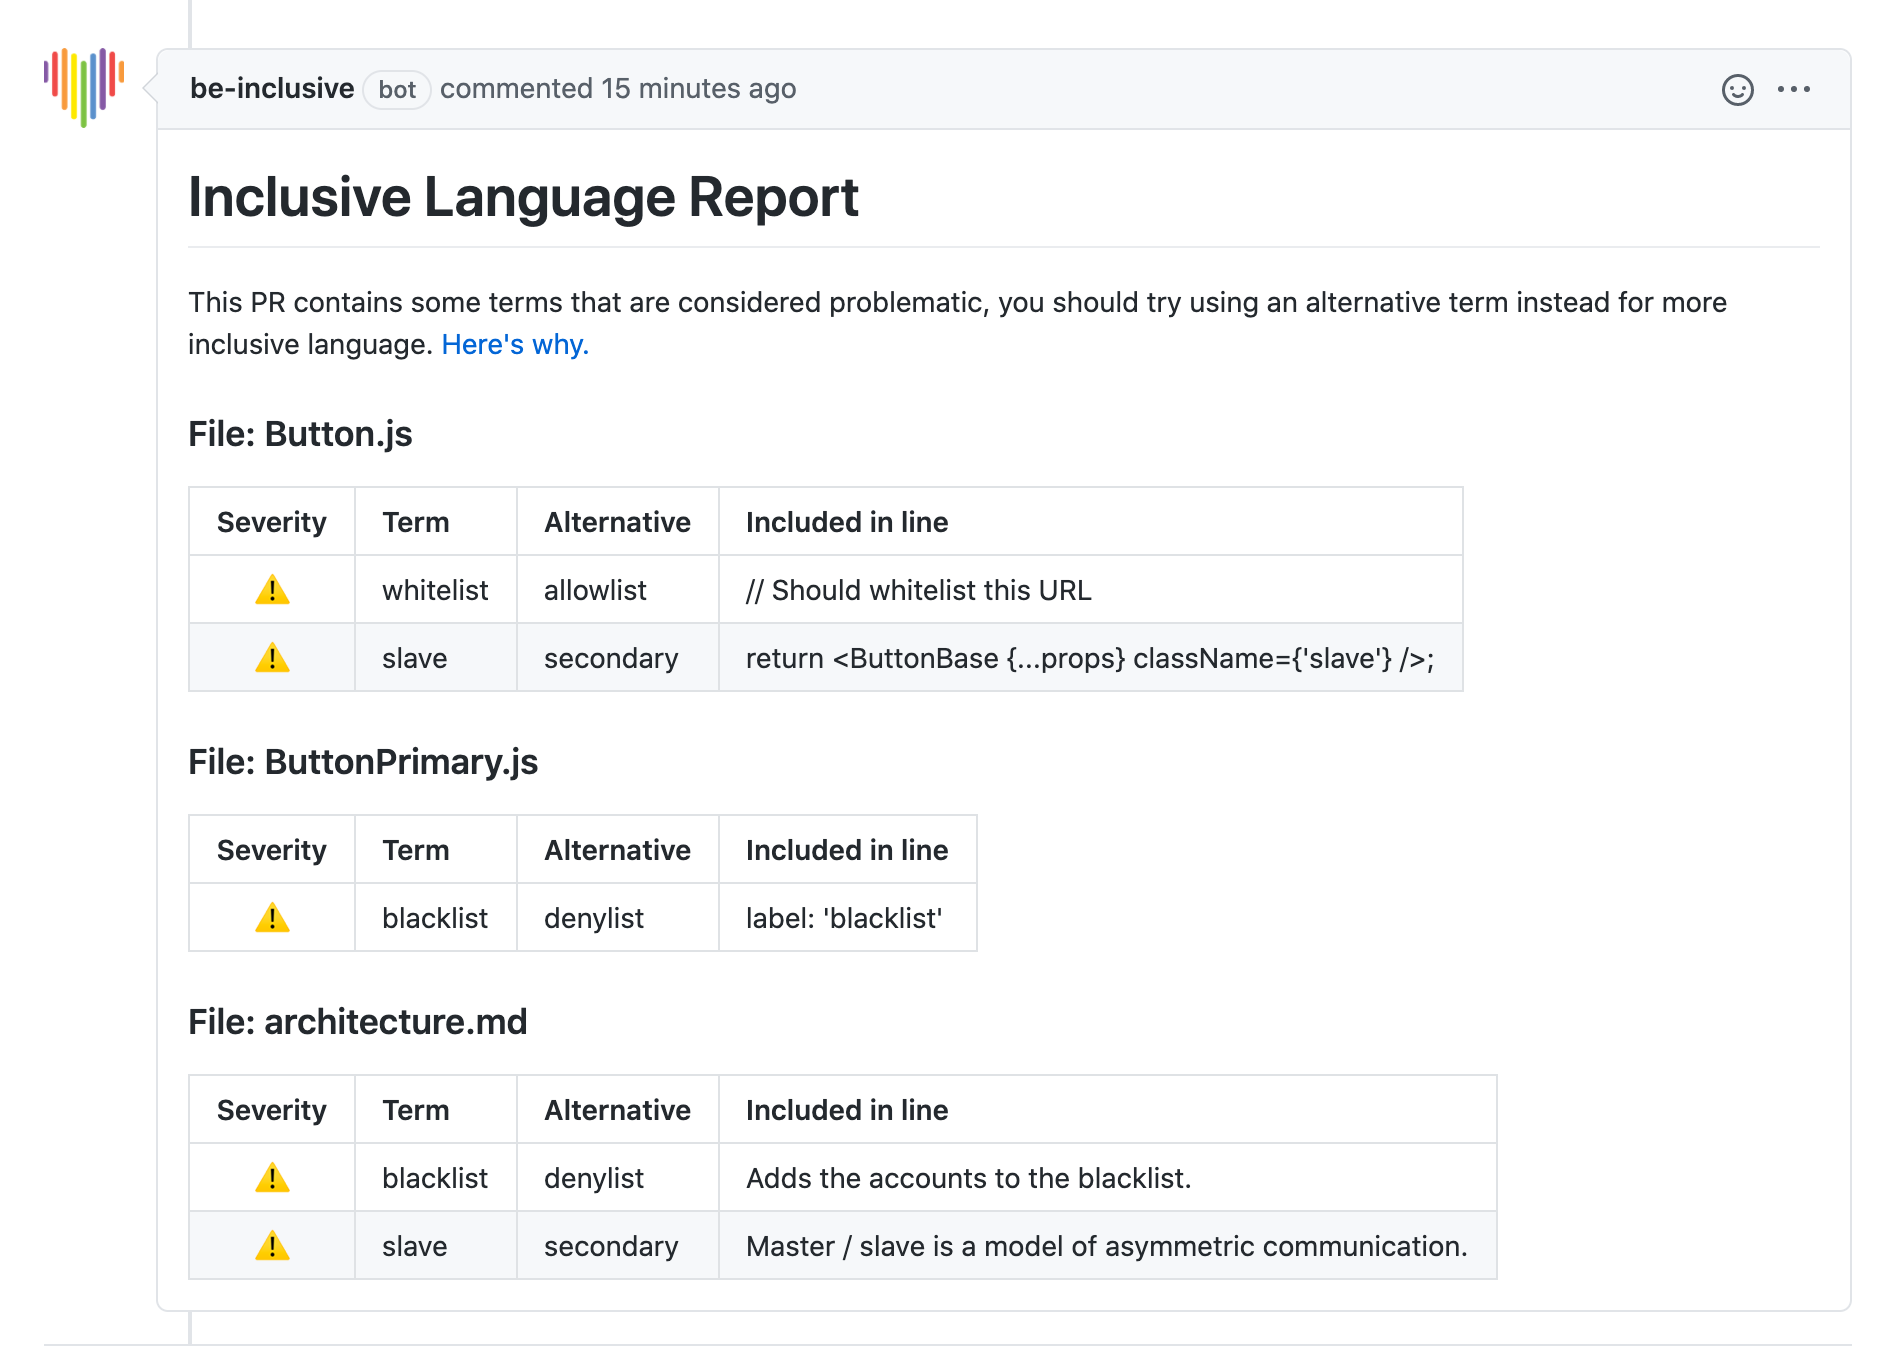Click "Included in line" header in architecture.md table
The height and width of the screenshot is (1346, 1894).
pos(1108,1110)
